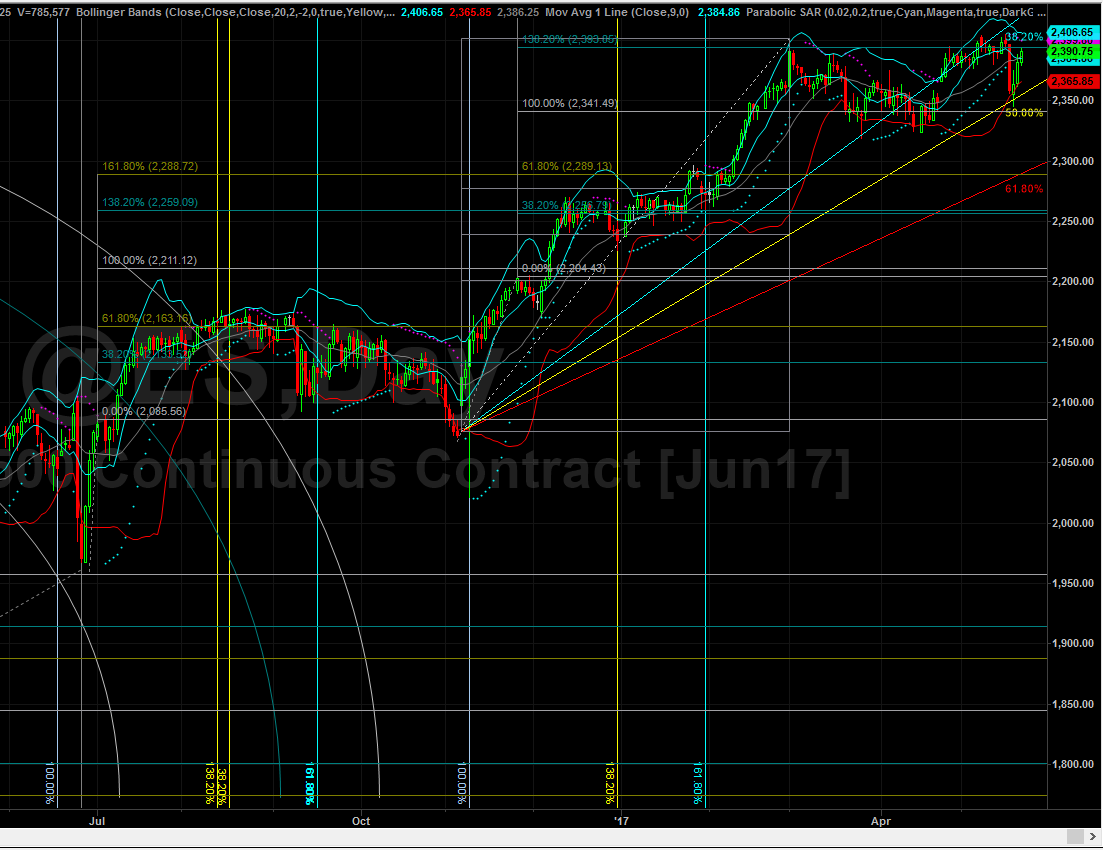Click the Oct label on time axis
1103x850 pixels.
(361, 821)
